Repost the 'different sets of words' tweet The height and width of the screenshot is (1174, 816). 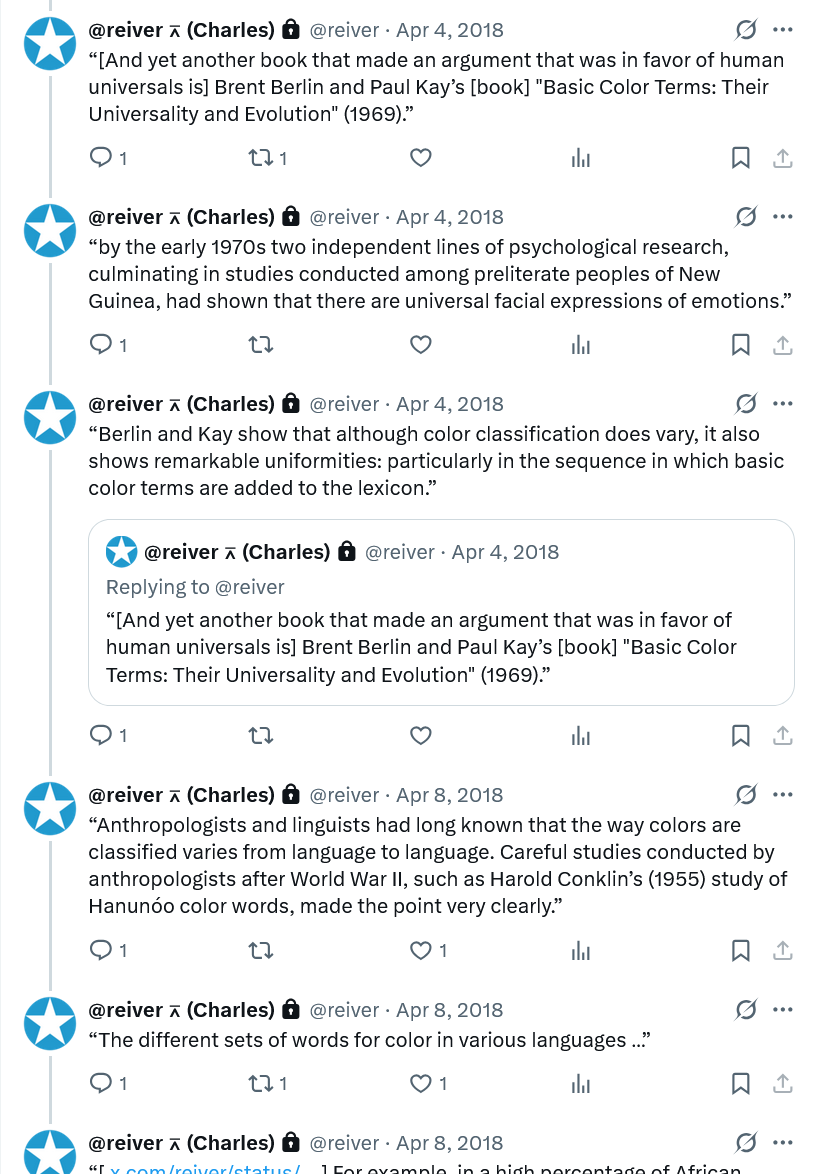(x=260, y=1084)
